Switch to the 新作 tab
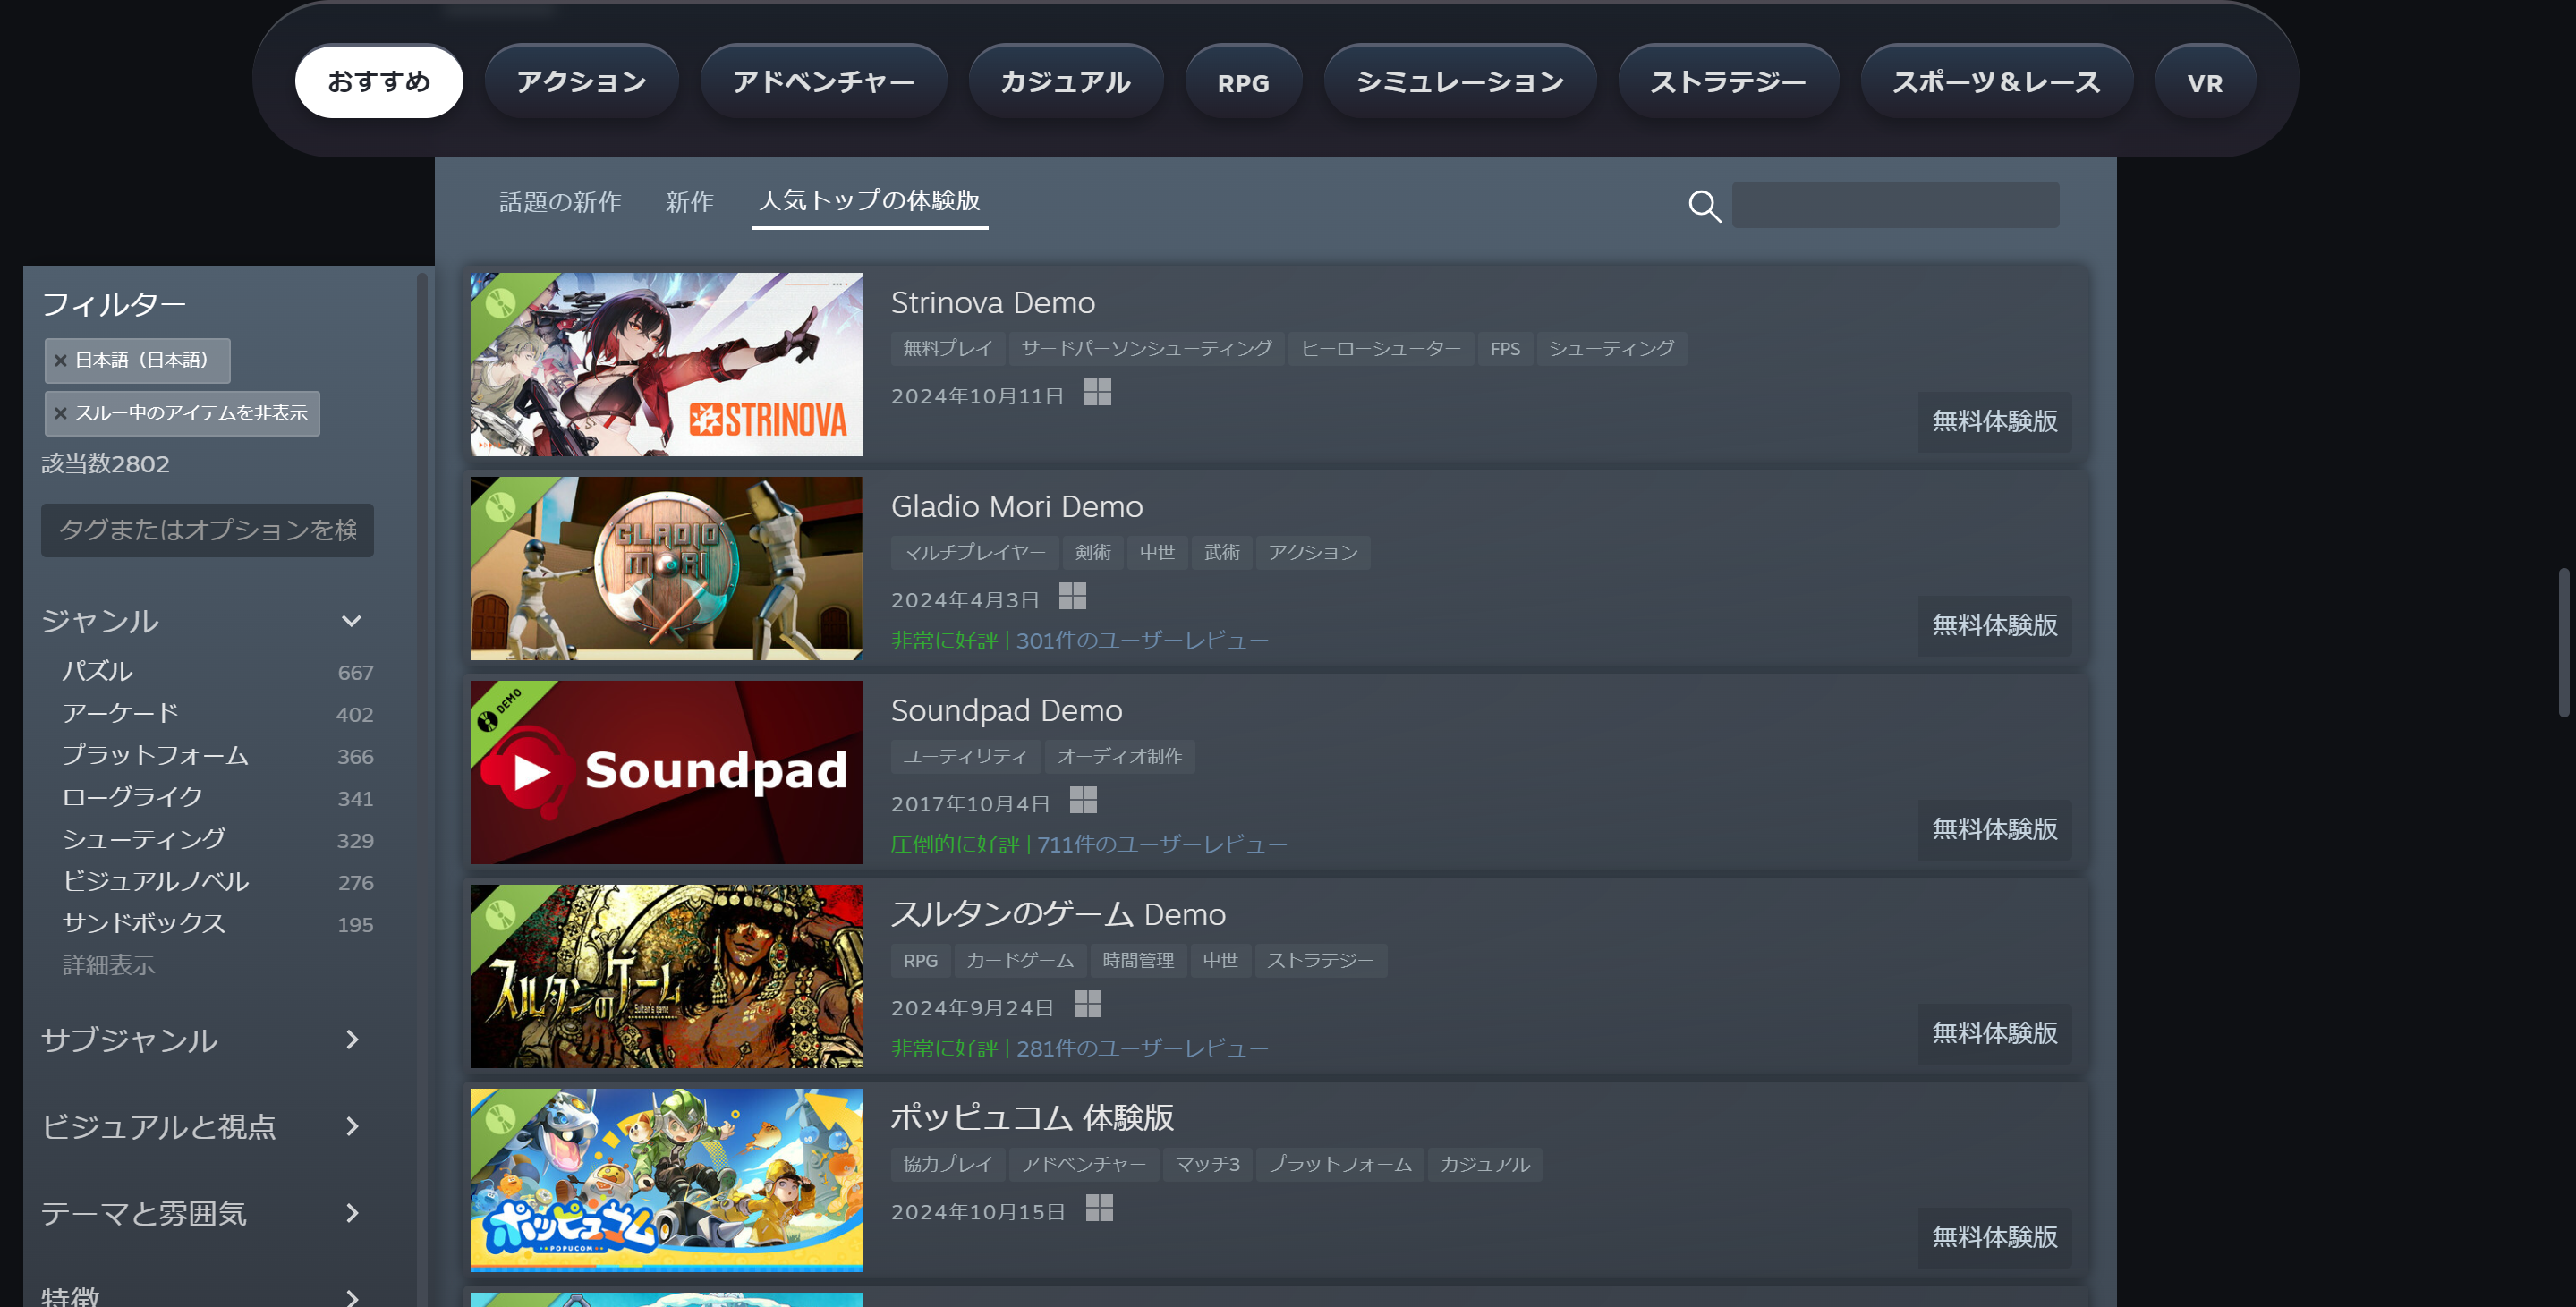This screenshot has height=1307, width=2576. [689, 202]
